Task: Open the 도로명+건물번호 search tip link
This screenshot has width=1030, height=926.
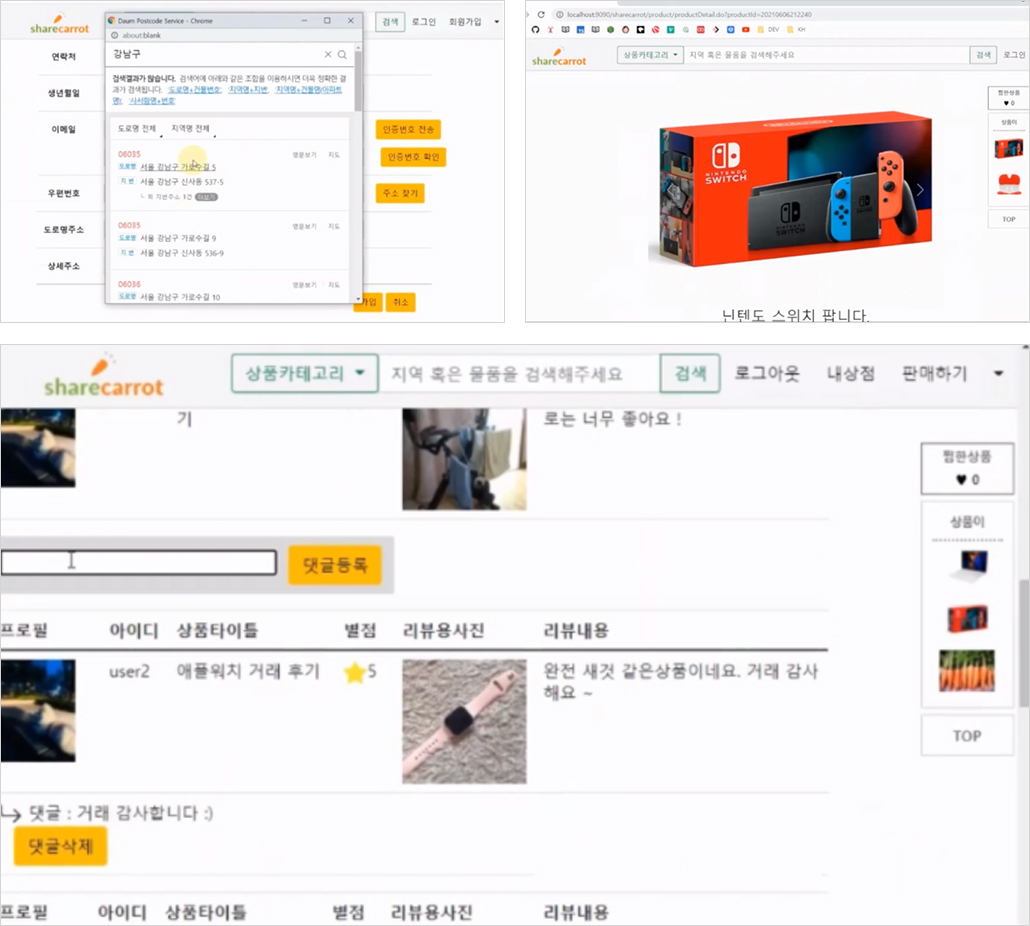Action: [194, 90]
